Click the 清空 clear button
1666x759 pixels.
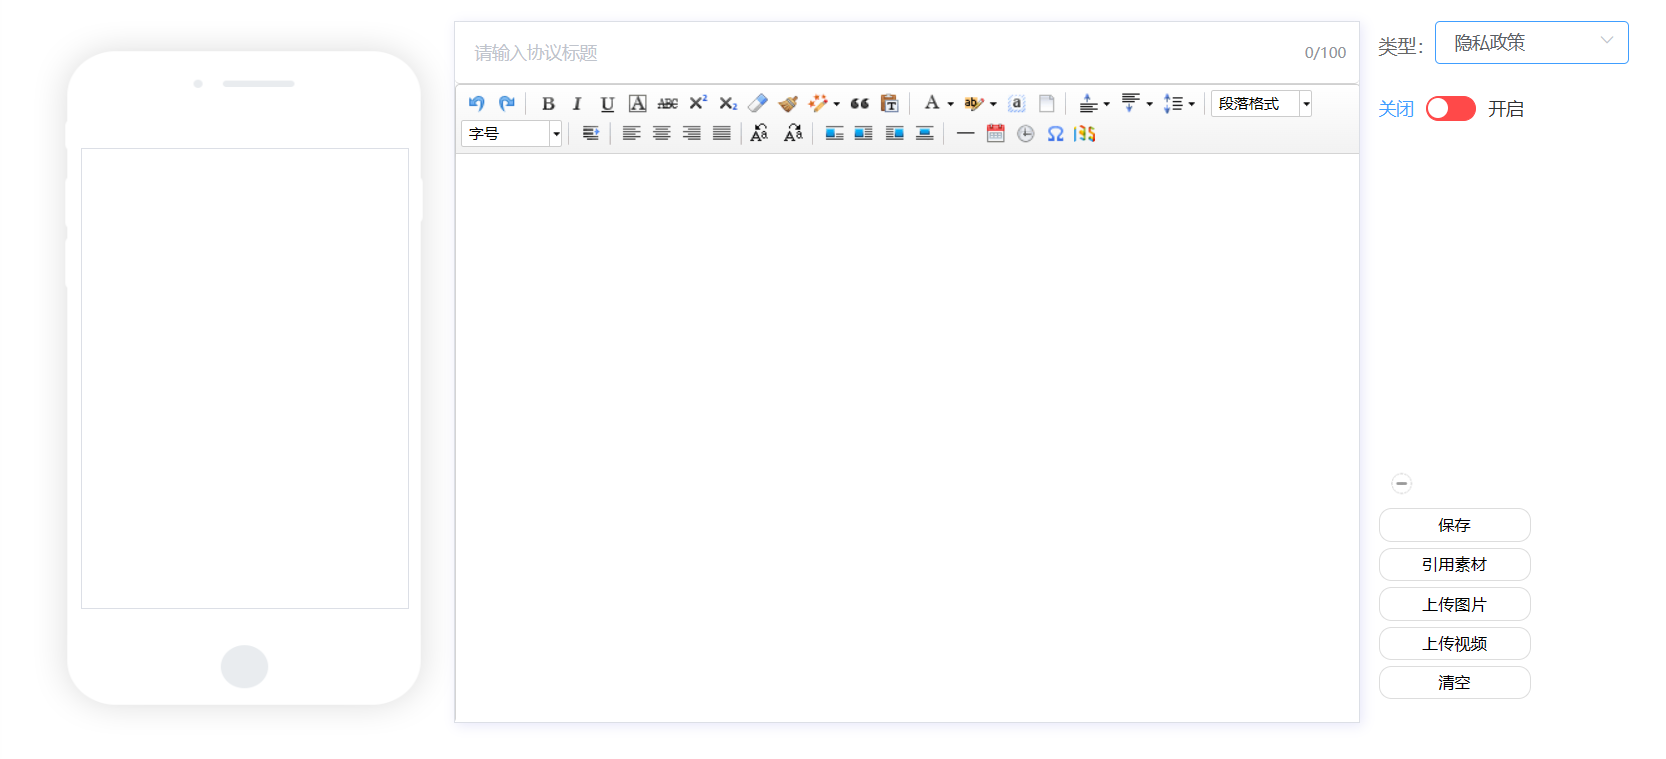1454,682
